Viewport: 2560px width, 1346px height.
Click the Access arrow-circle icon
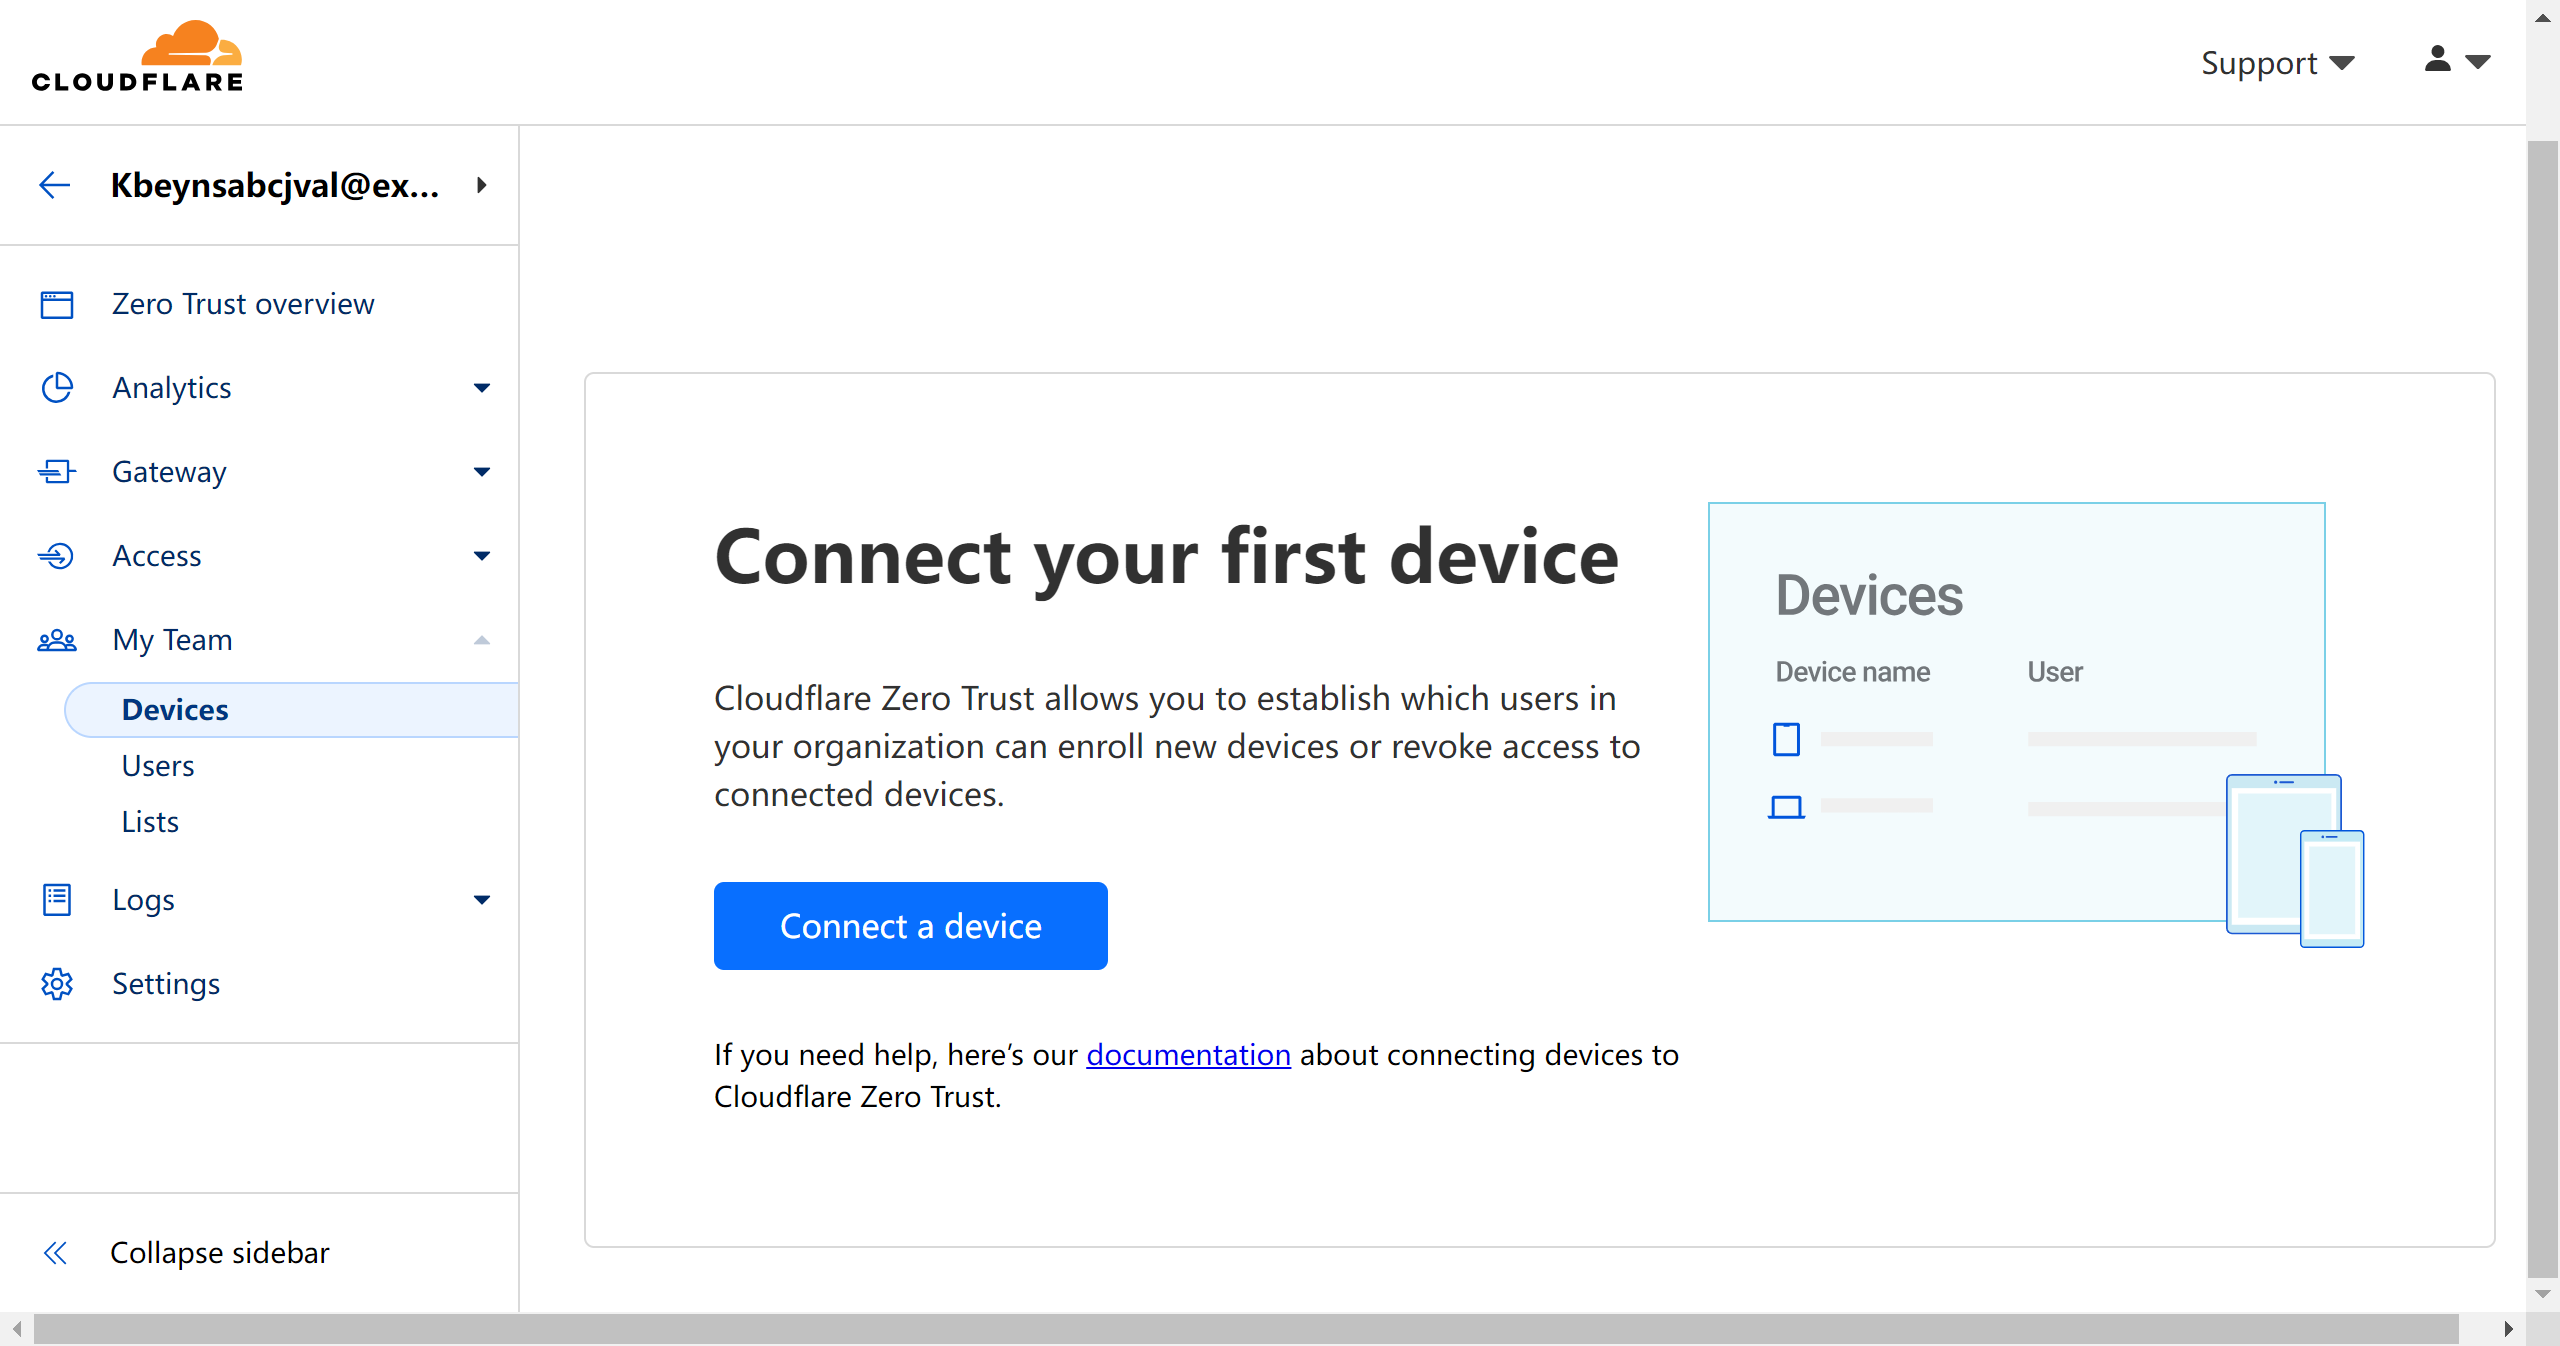click(x=57, y=556)
